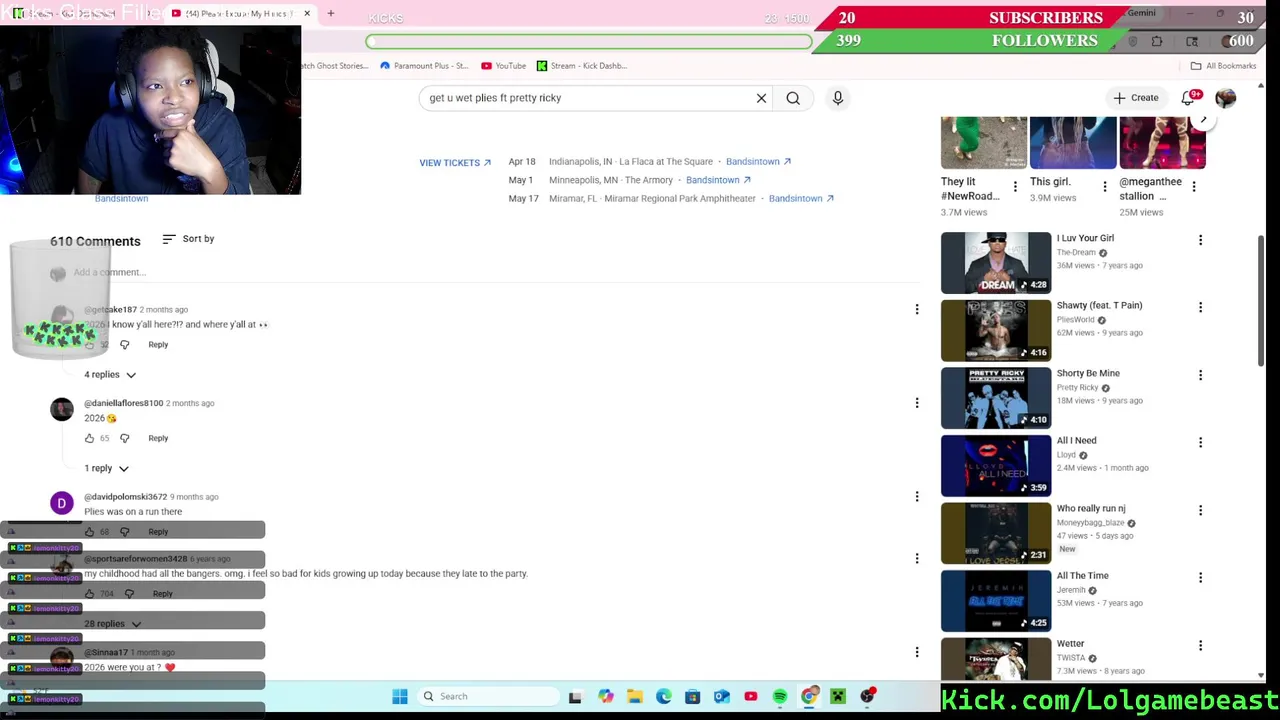
Task: Open the Stream - Kick Dashboard bookmark
Action: pos(582,66)
